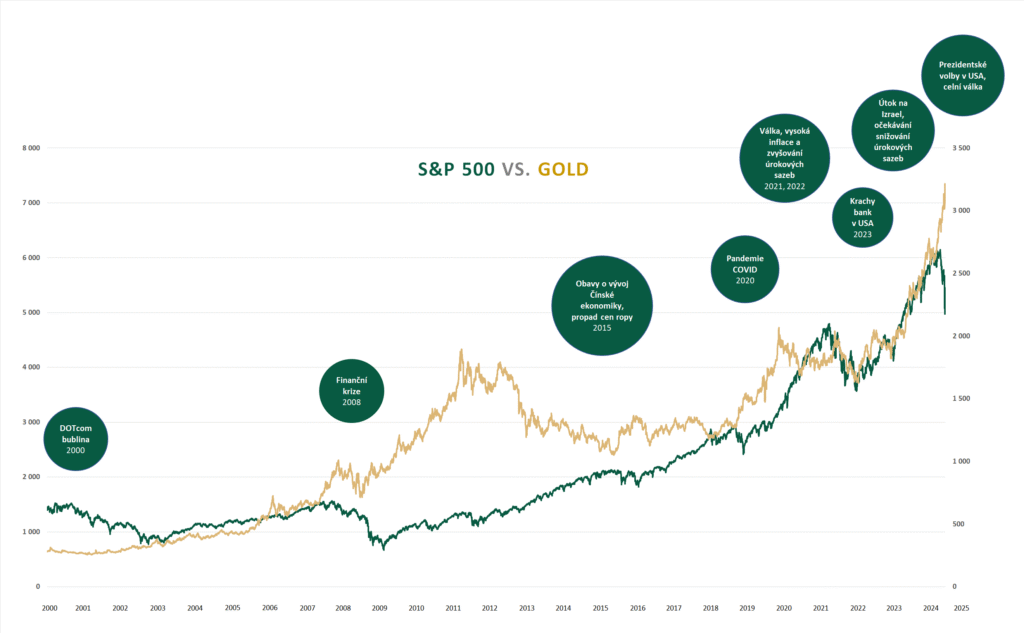Click the 2000 year label on x-axis
The width and height of the screenshot is (1024, 633).
click(x=49, y=607)
